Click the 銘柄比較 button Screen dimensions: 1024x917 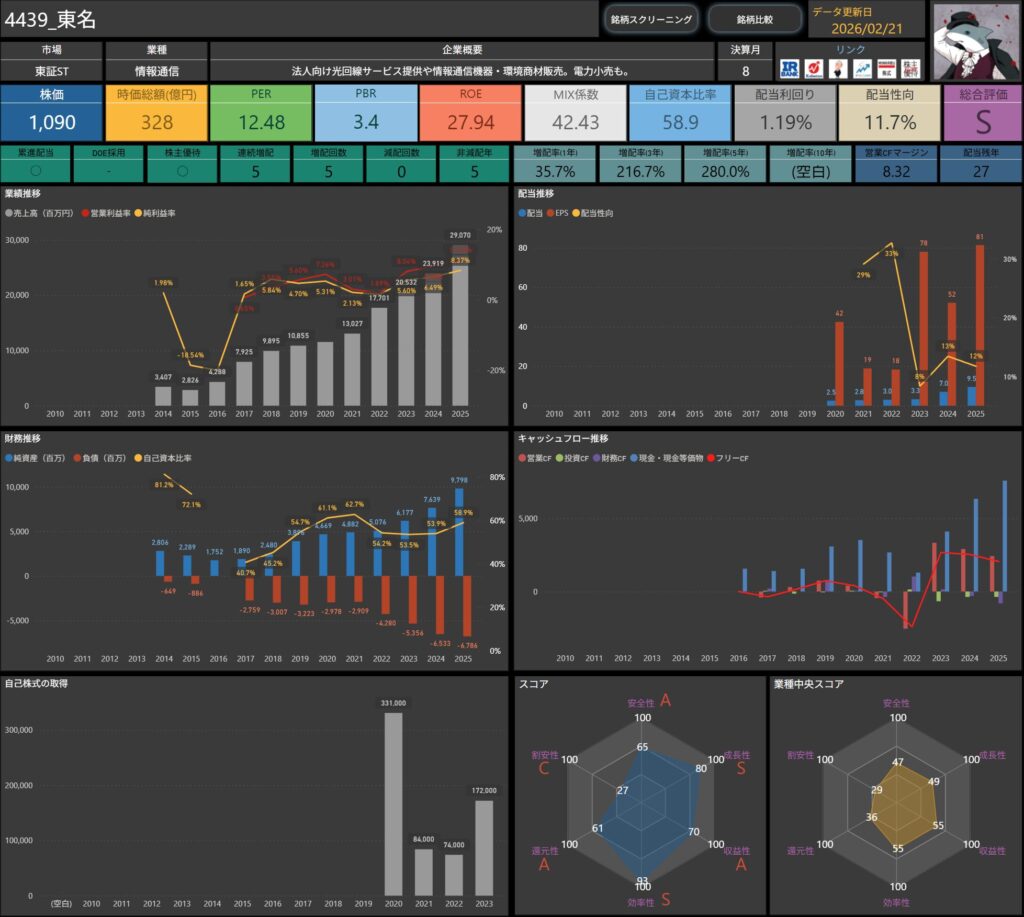(x=754, y=19)
